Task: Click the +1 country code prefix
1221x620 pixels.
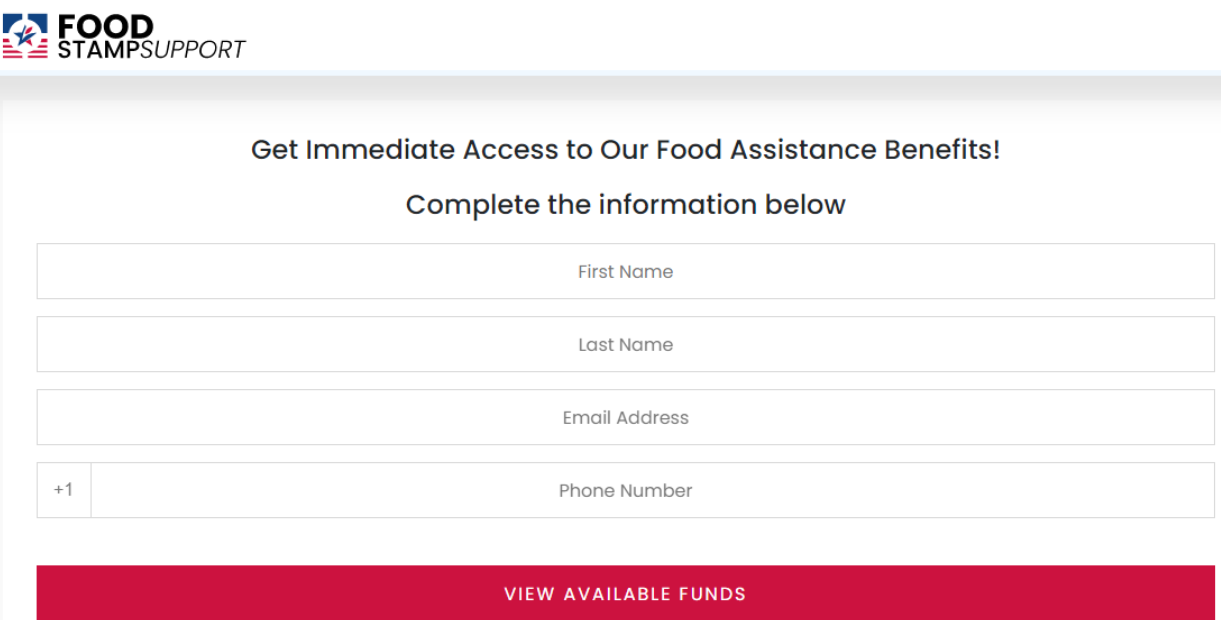Action: pos(63,490)
